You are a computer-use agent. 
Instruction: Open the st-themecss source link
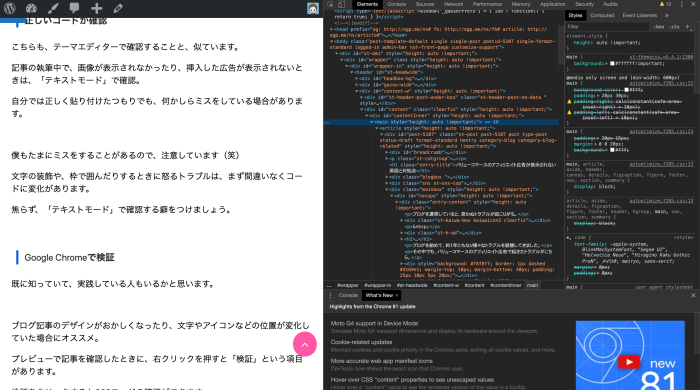(661, 57)
